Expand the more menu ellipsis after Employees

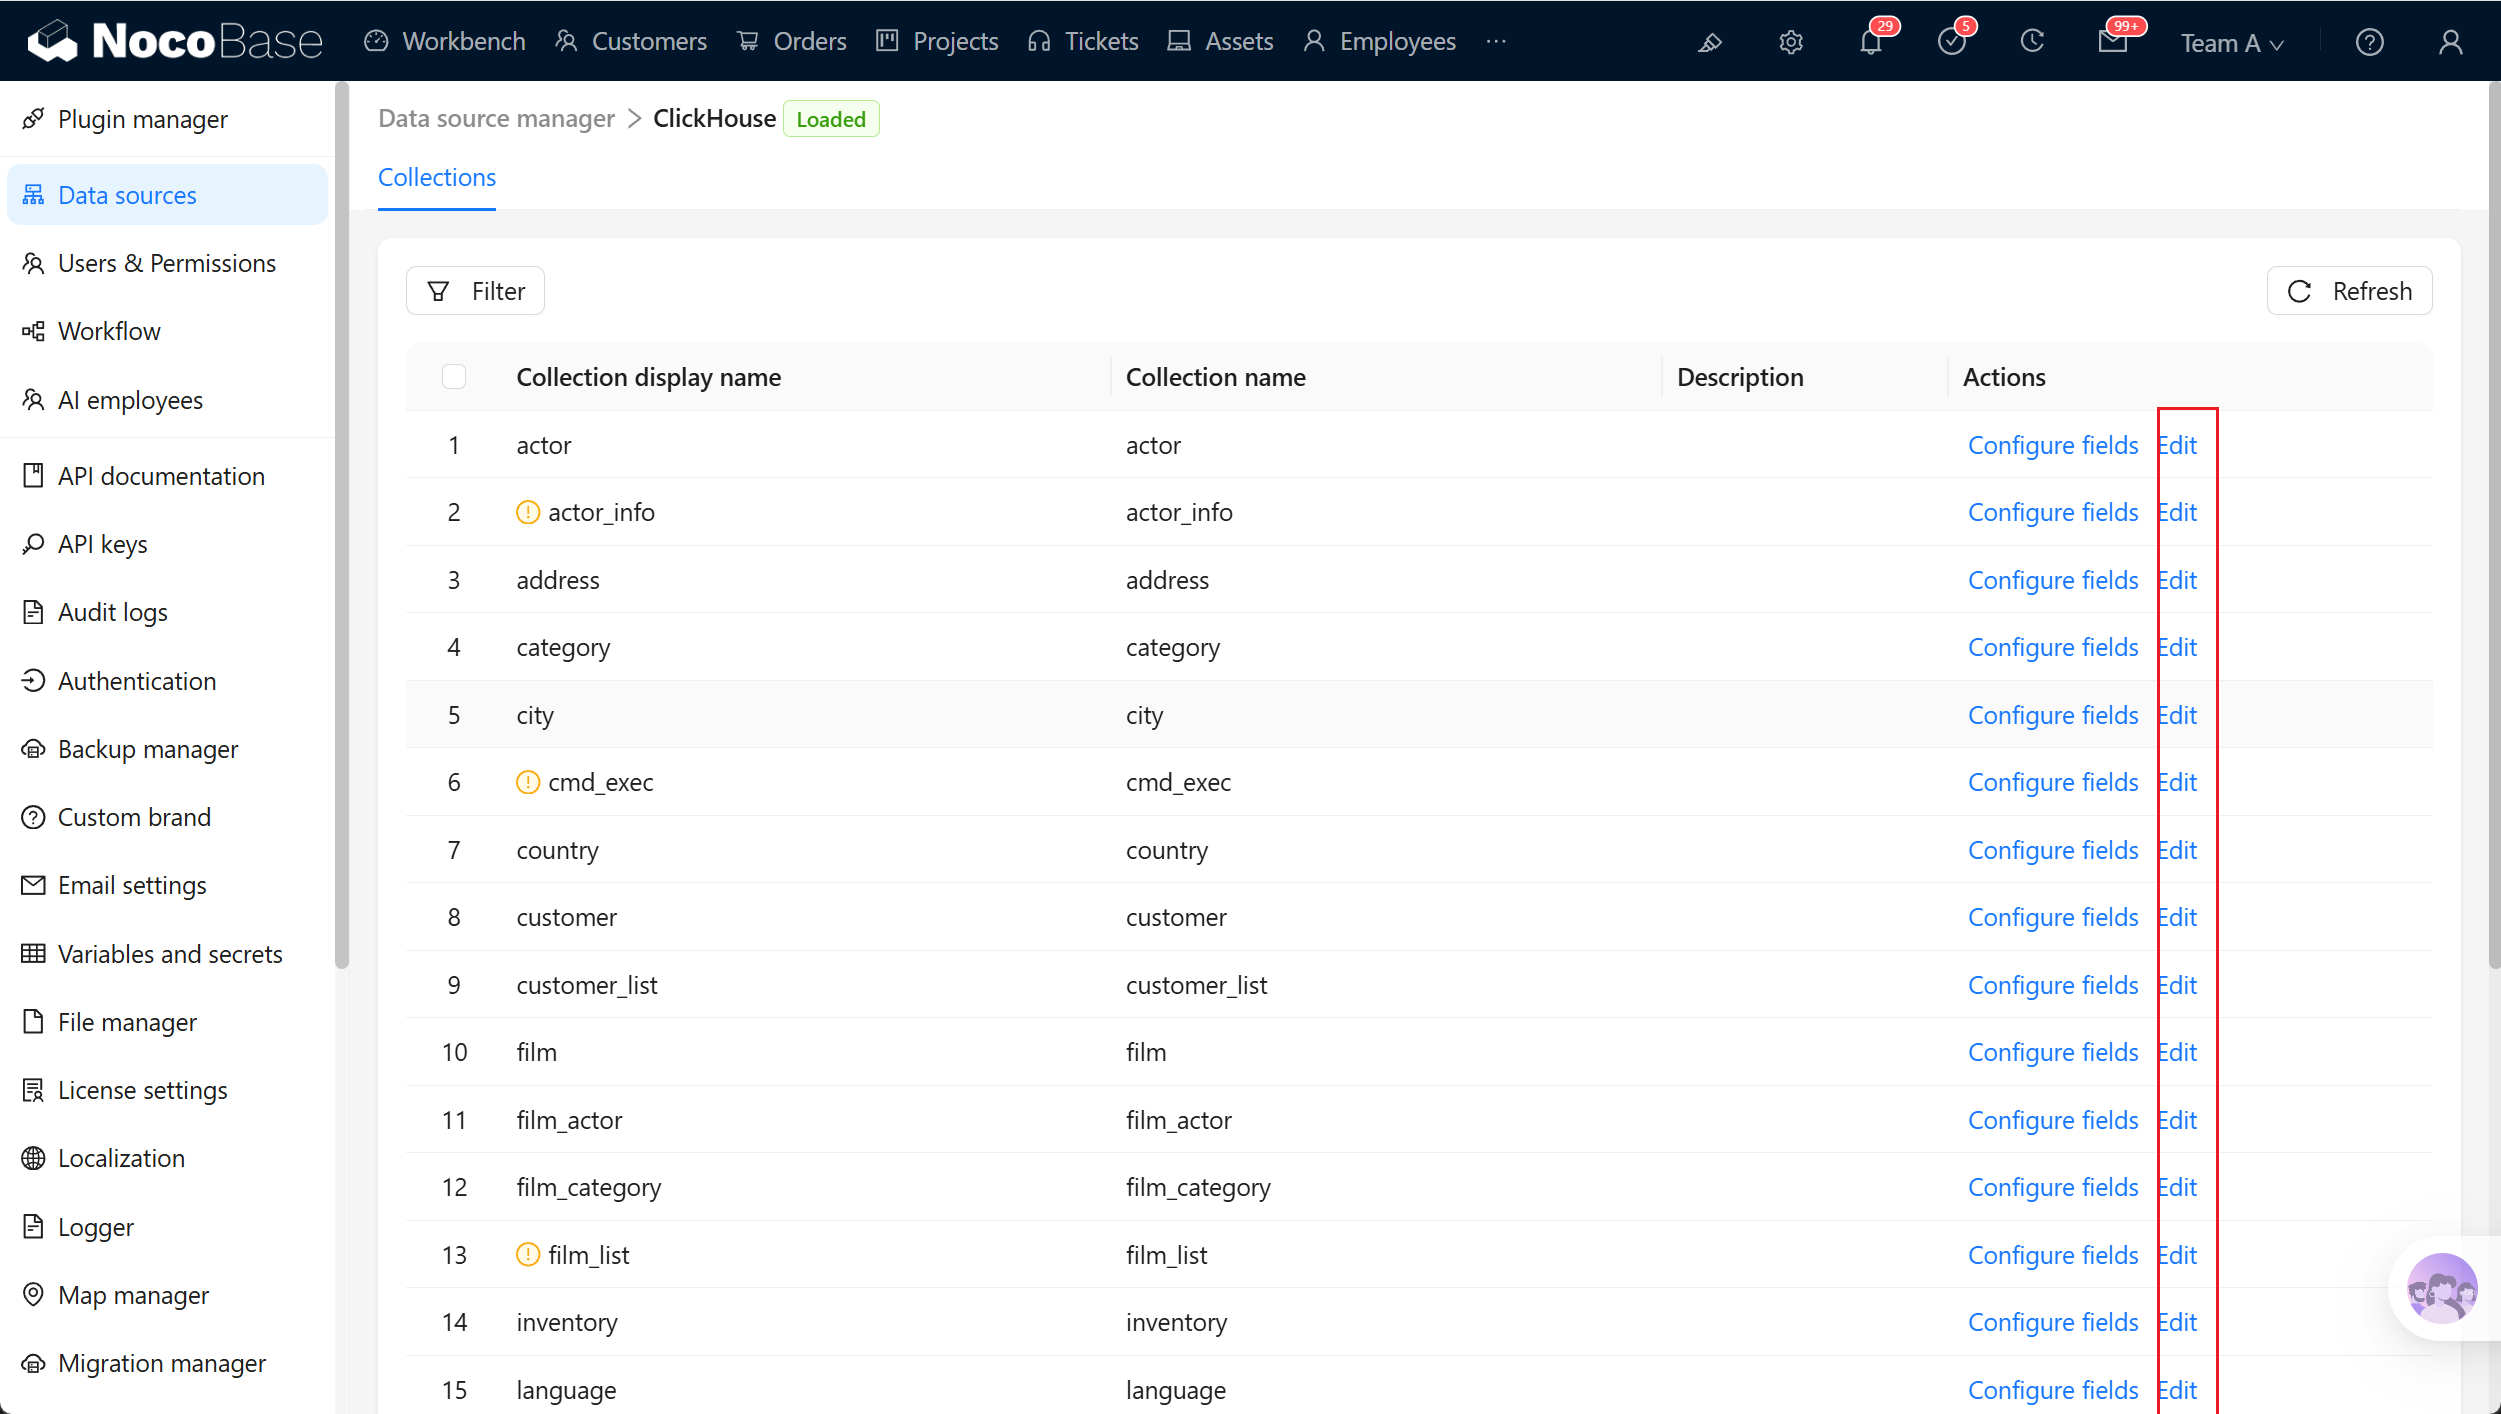tap(1496, 41)
